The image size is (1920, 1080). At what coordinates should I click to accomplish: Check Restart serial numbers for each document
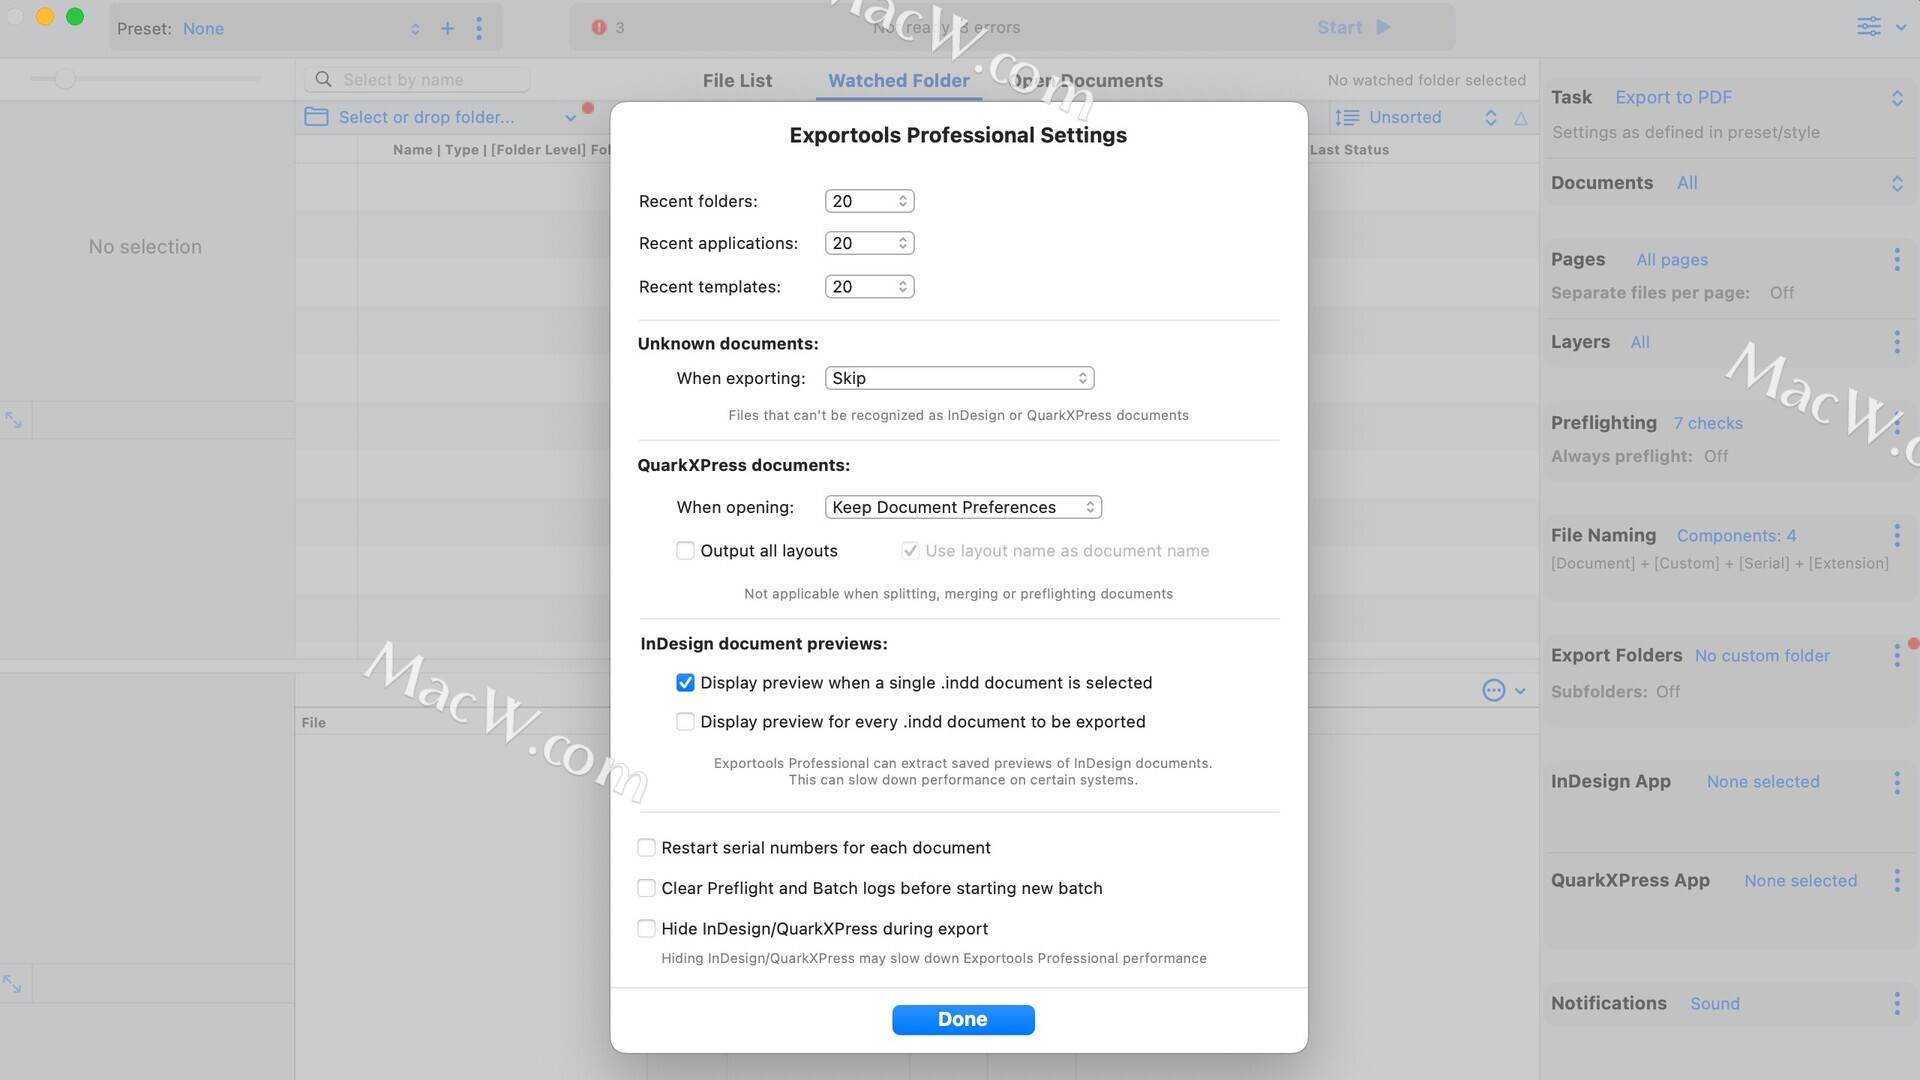(646, 847)
